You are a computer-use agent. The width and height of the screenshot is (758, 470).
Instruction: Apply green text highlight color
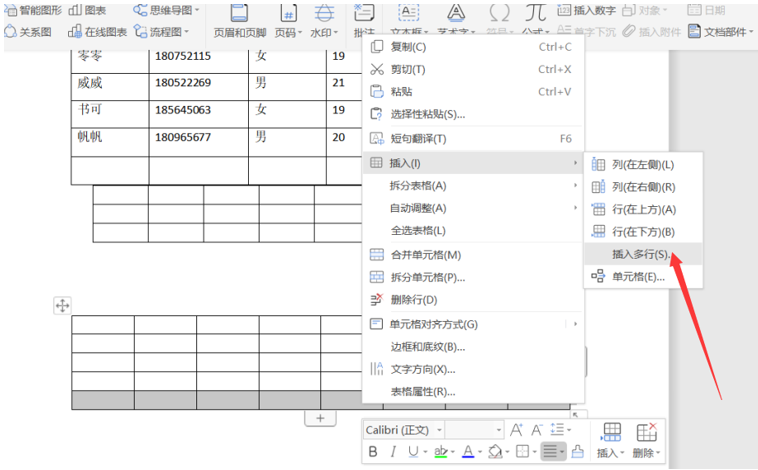coord(440,452)
